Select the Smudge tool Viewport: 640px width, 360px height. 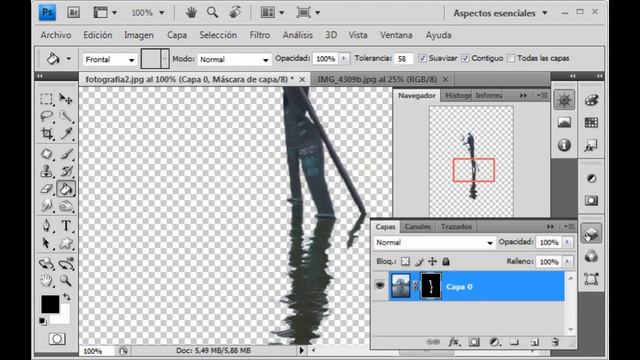47,206
